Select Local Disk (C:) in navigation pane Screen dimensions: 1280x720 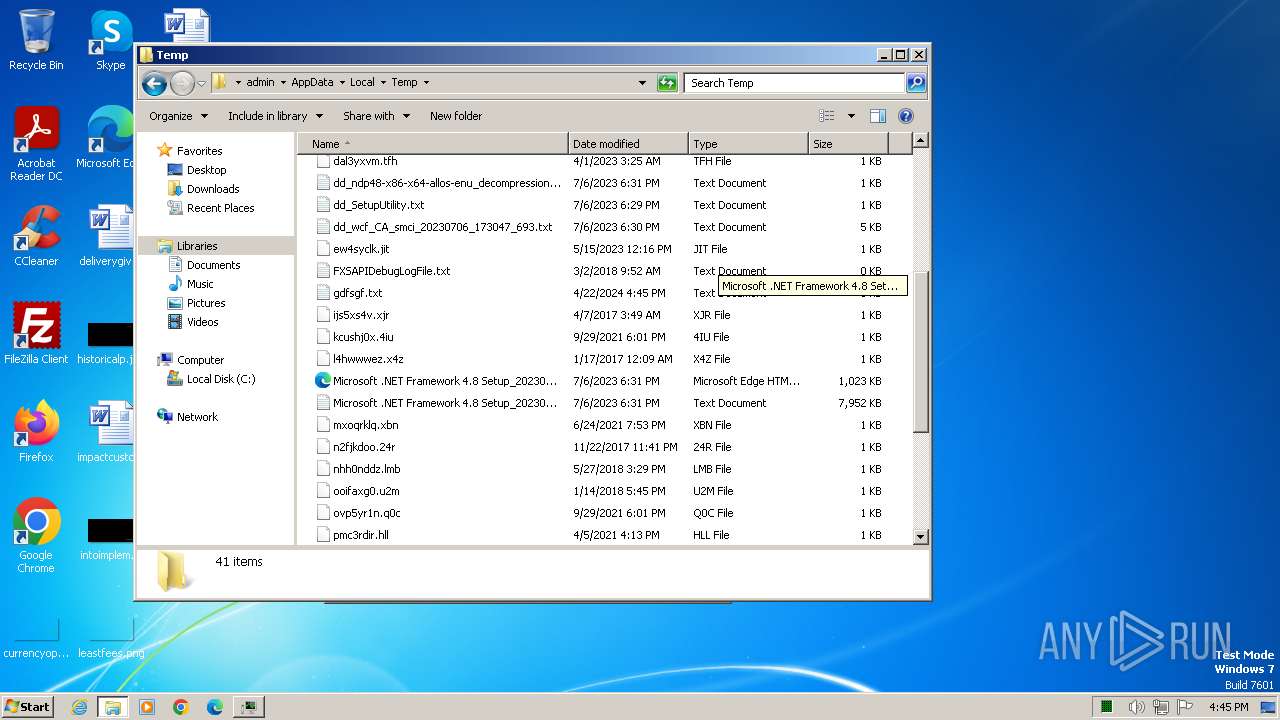[x=221, y=379]
